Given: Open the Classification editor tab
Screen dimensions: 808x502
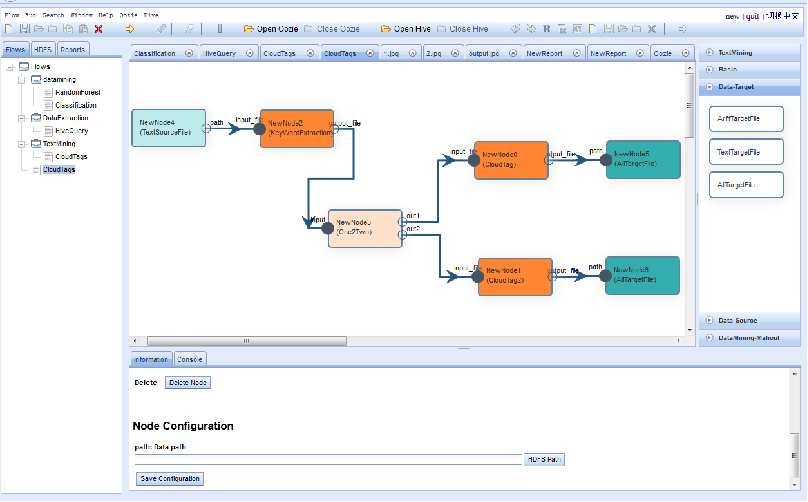Looking at the screenshot, I should [x=155, y=53].
